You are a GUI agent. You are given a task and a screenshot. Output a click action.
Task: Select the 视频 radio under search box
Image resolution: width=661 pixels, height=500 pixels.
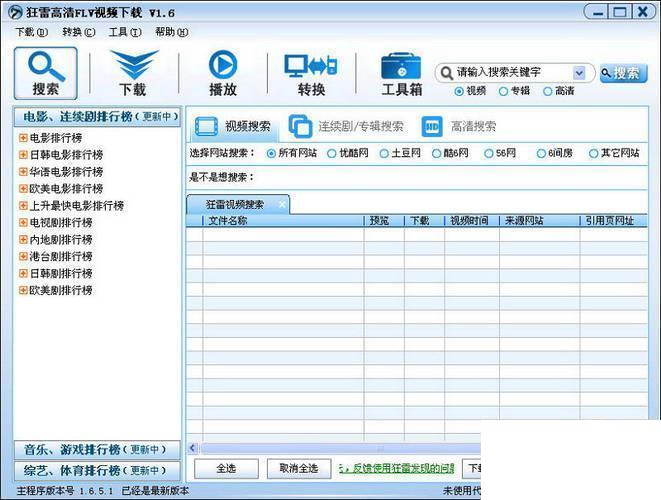point(459,91)
